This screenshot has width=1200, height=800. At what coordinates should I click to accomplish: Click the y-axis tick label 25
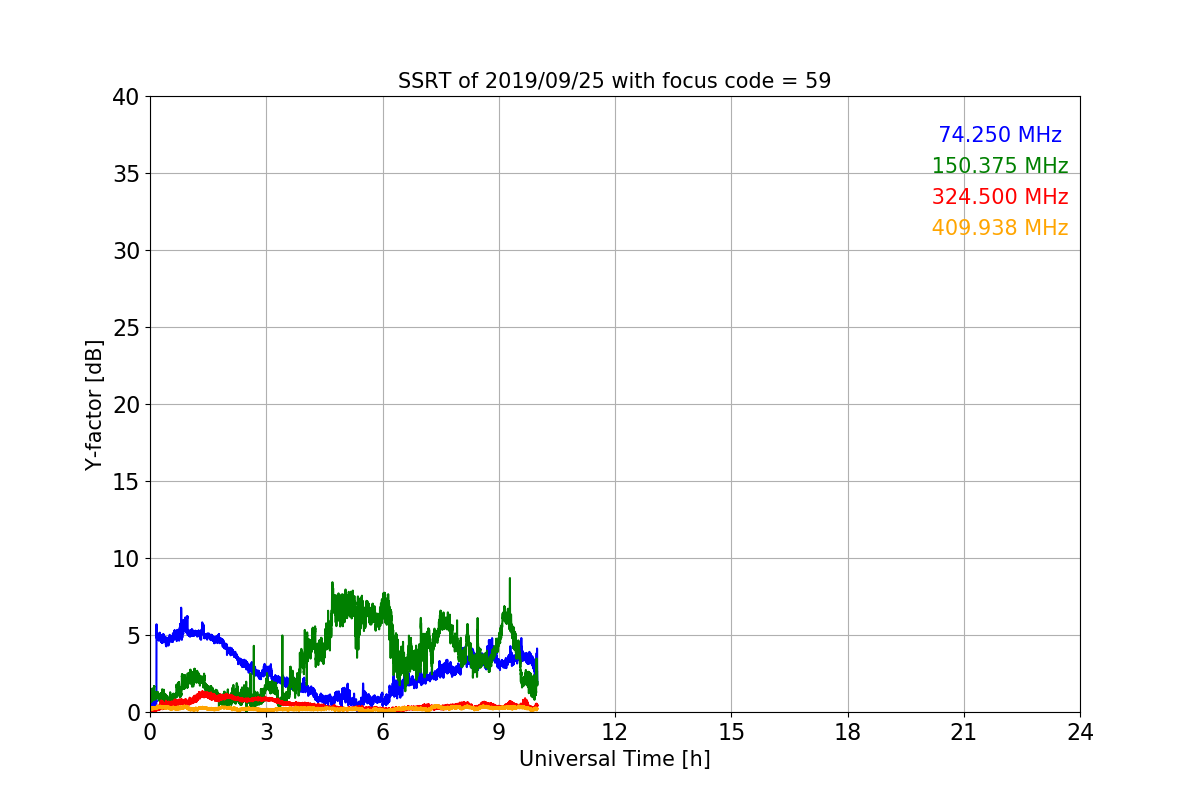(x=125, y=328)
